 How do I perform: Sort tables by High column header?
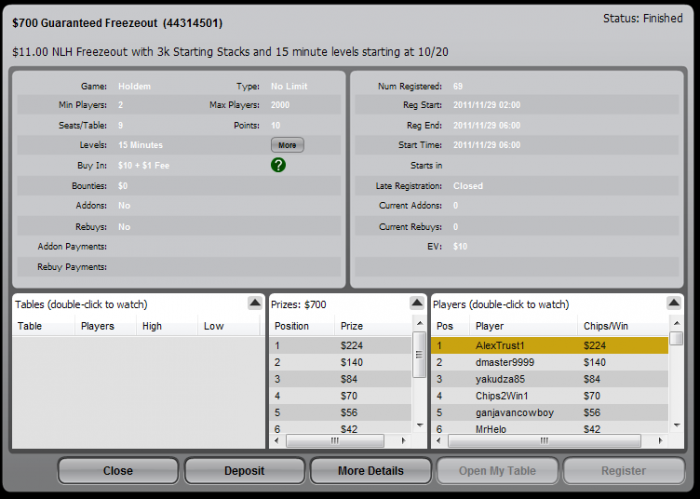coord(167,326)
